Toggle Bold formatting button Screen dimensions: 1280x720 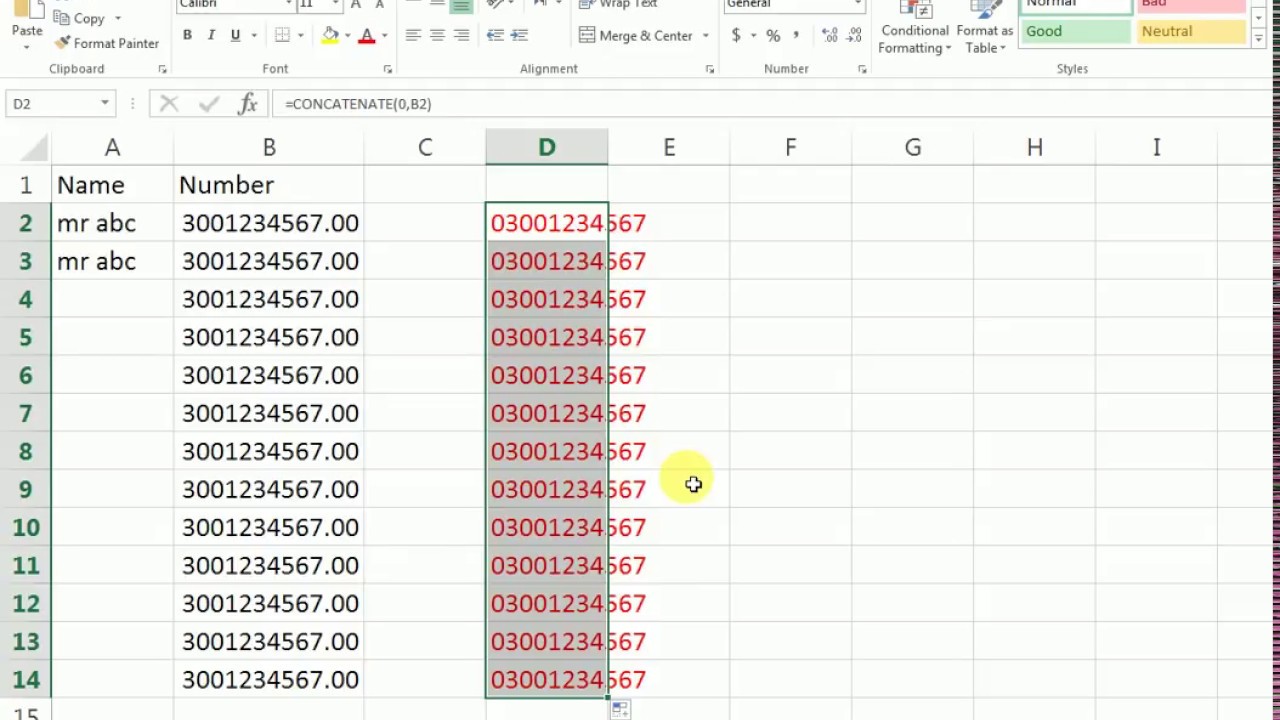pos(187,35)
